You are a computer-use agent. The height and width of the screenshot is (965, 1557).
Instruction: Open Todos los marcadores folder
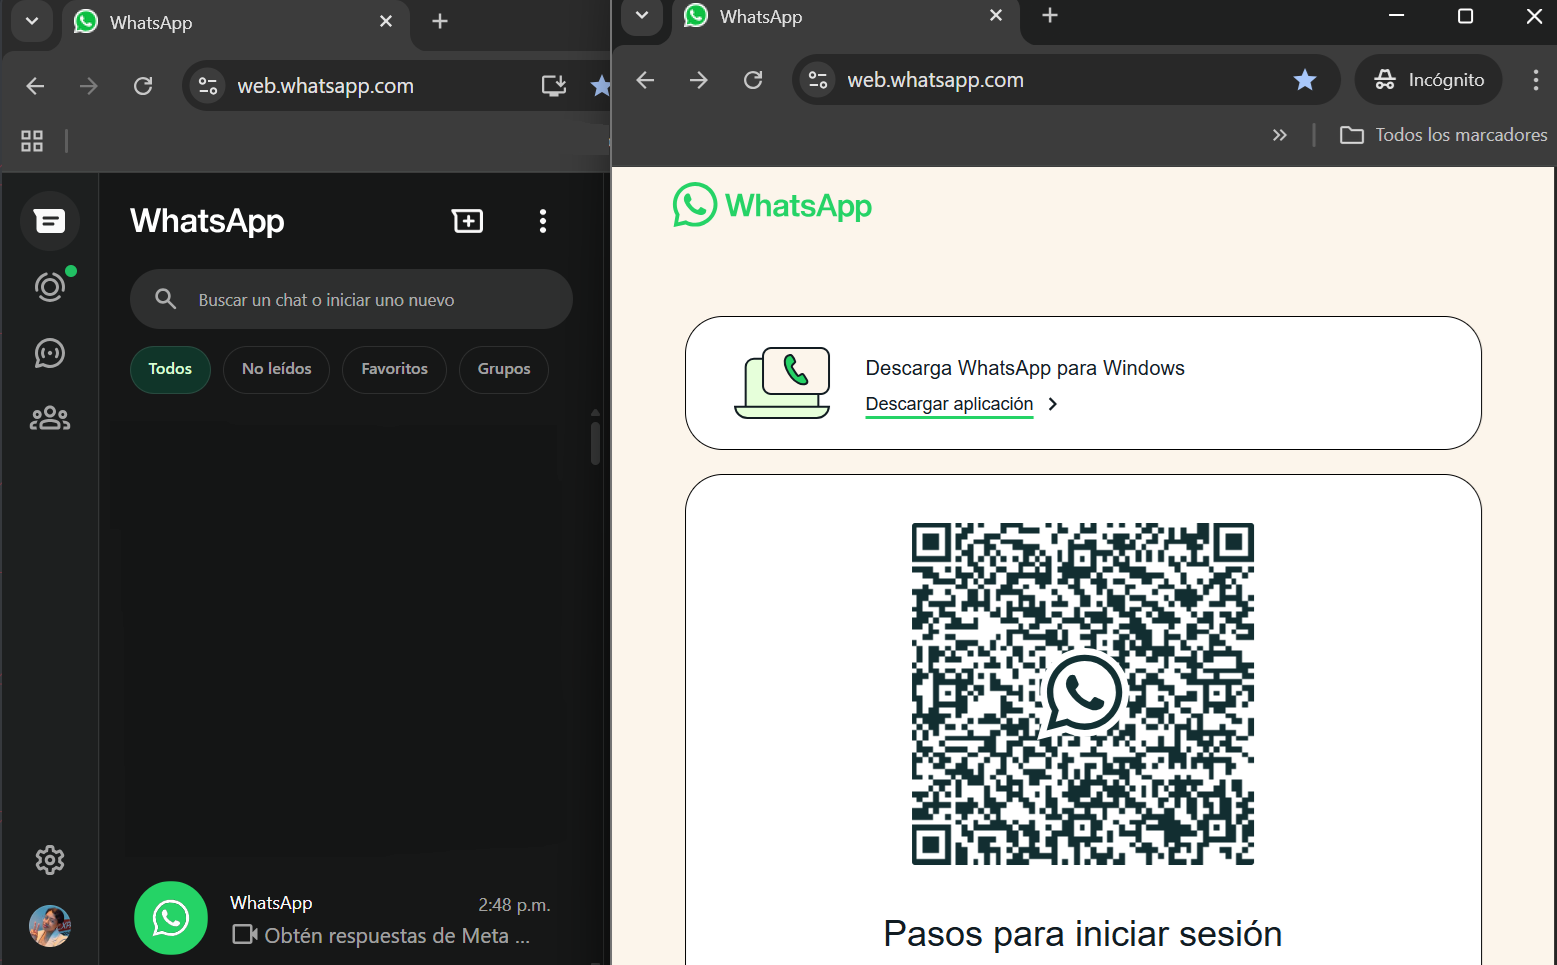tap(1443, 135)
